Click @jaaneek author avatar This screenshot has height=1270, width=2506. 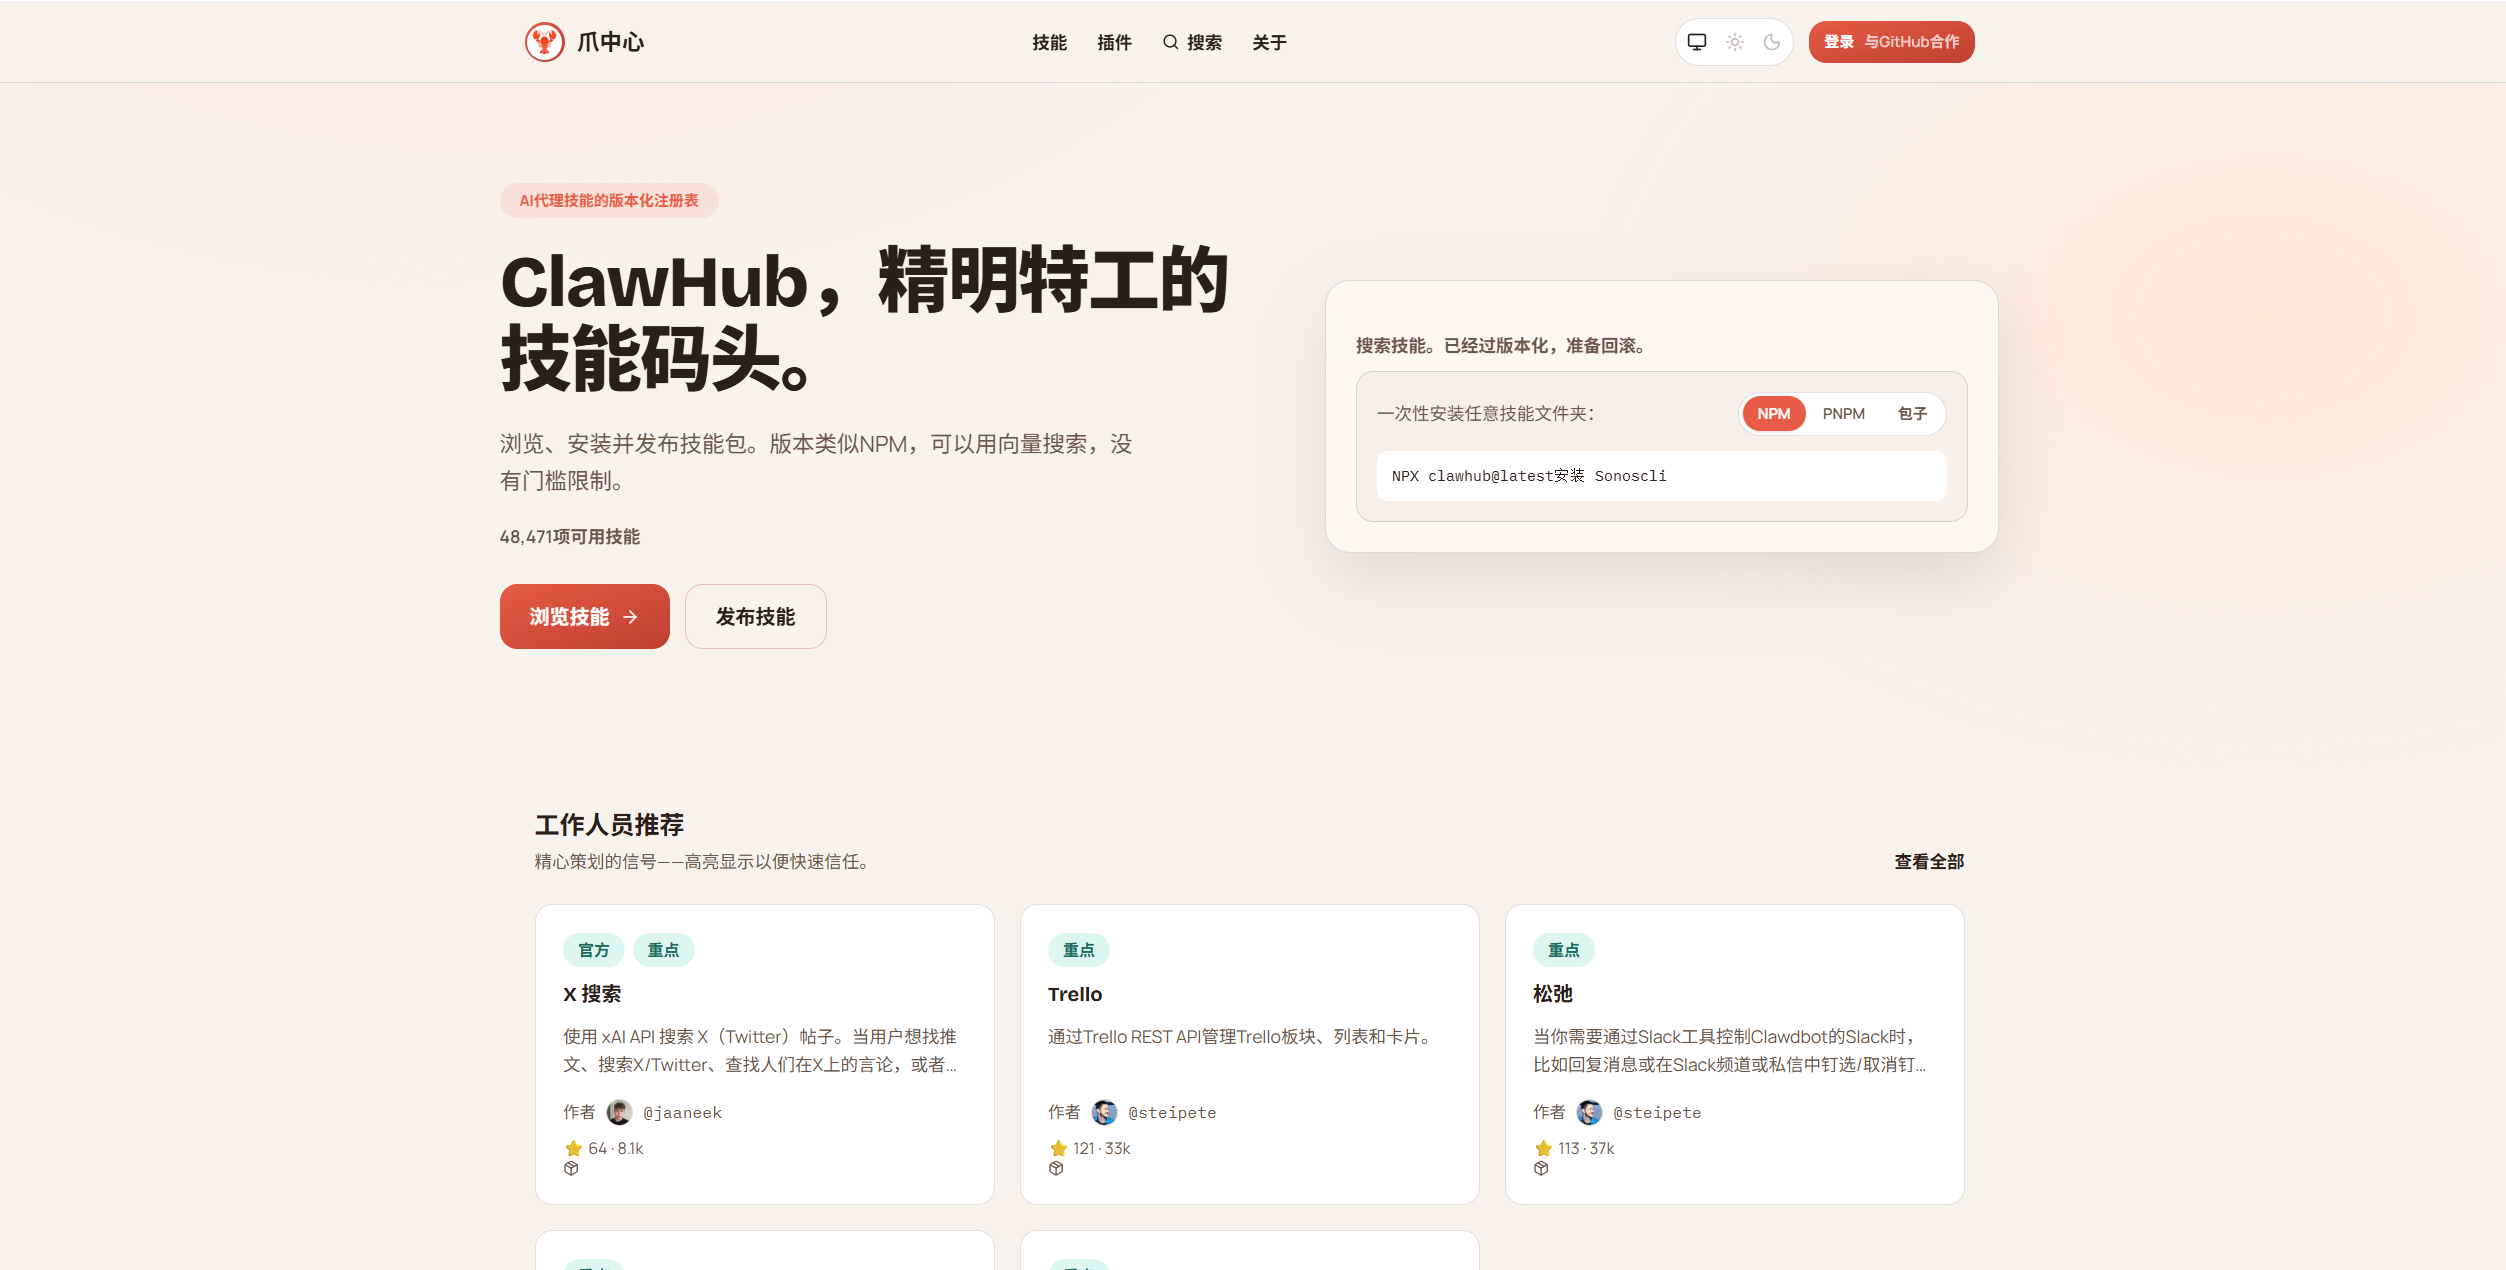(620, 1112)
